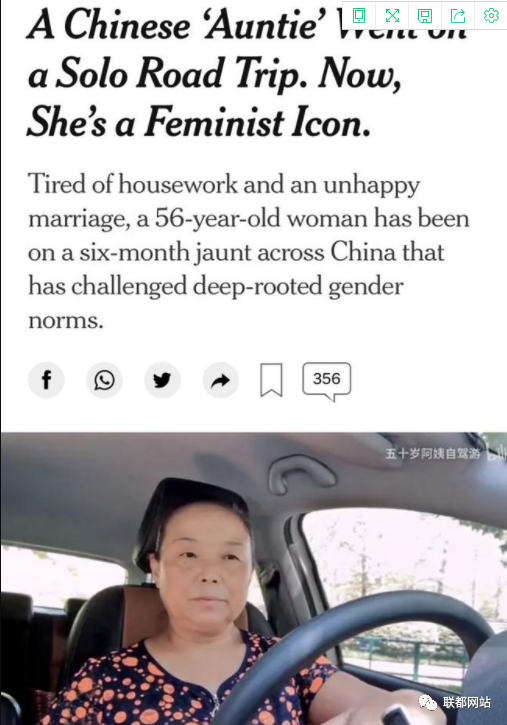Viewport: 507px width, 725px height.
Task: Click the article summary paragraph
Action: 249,252
